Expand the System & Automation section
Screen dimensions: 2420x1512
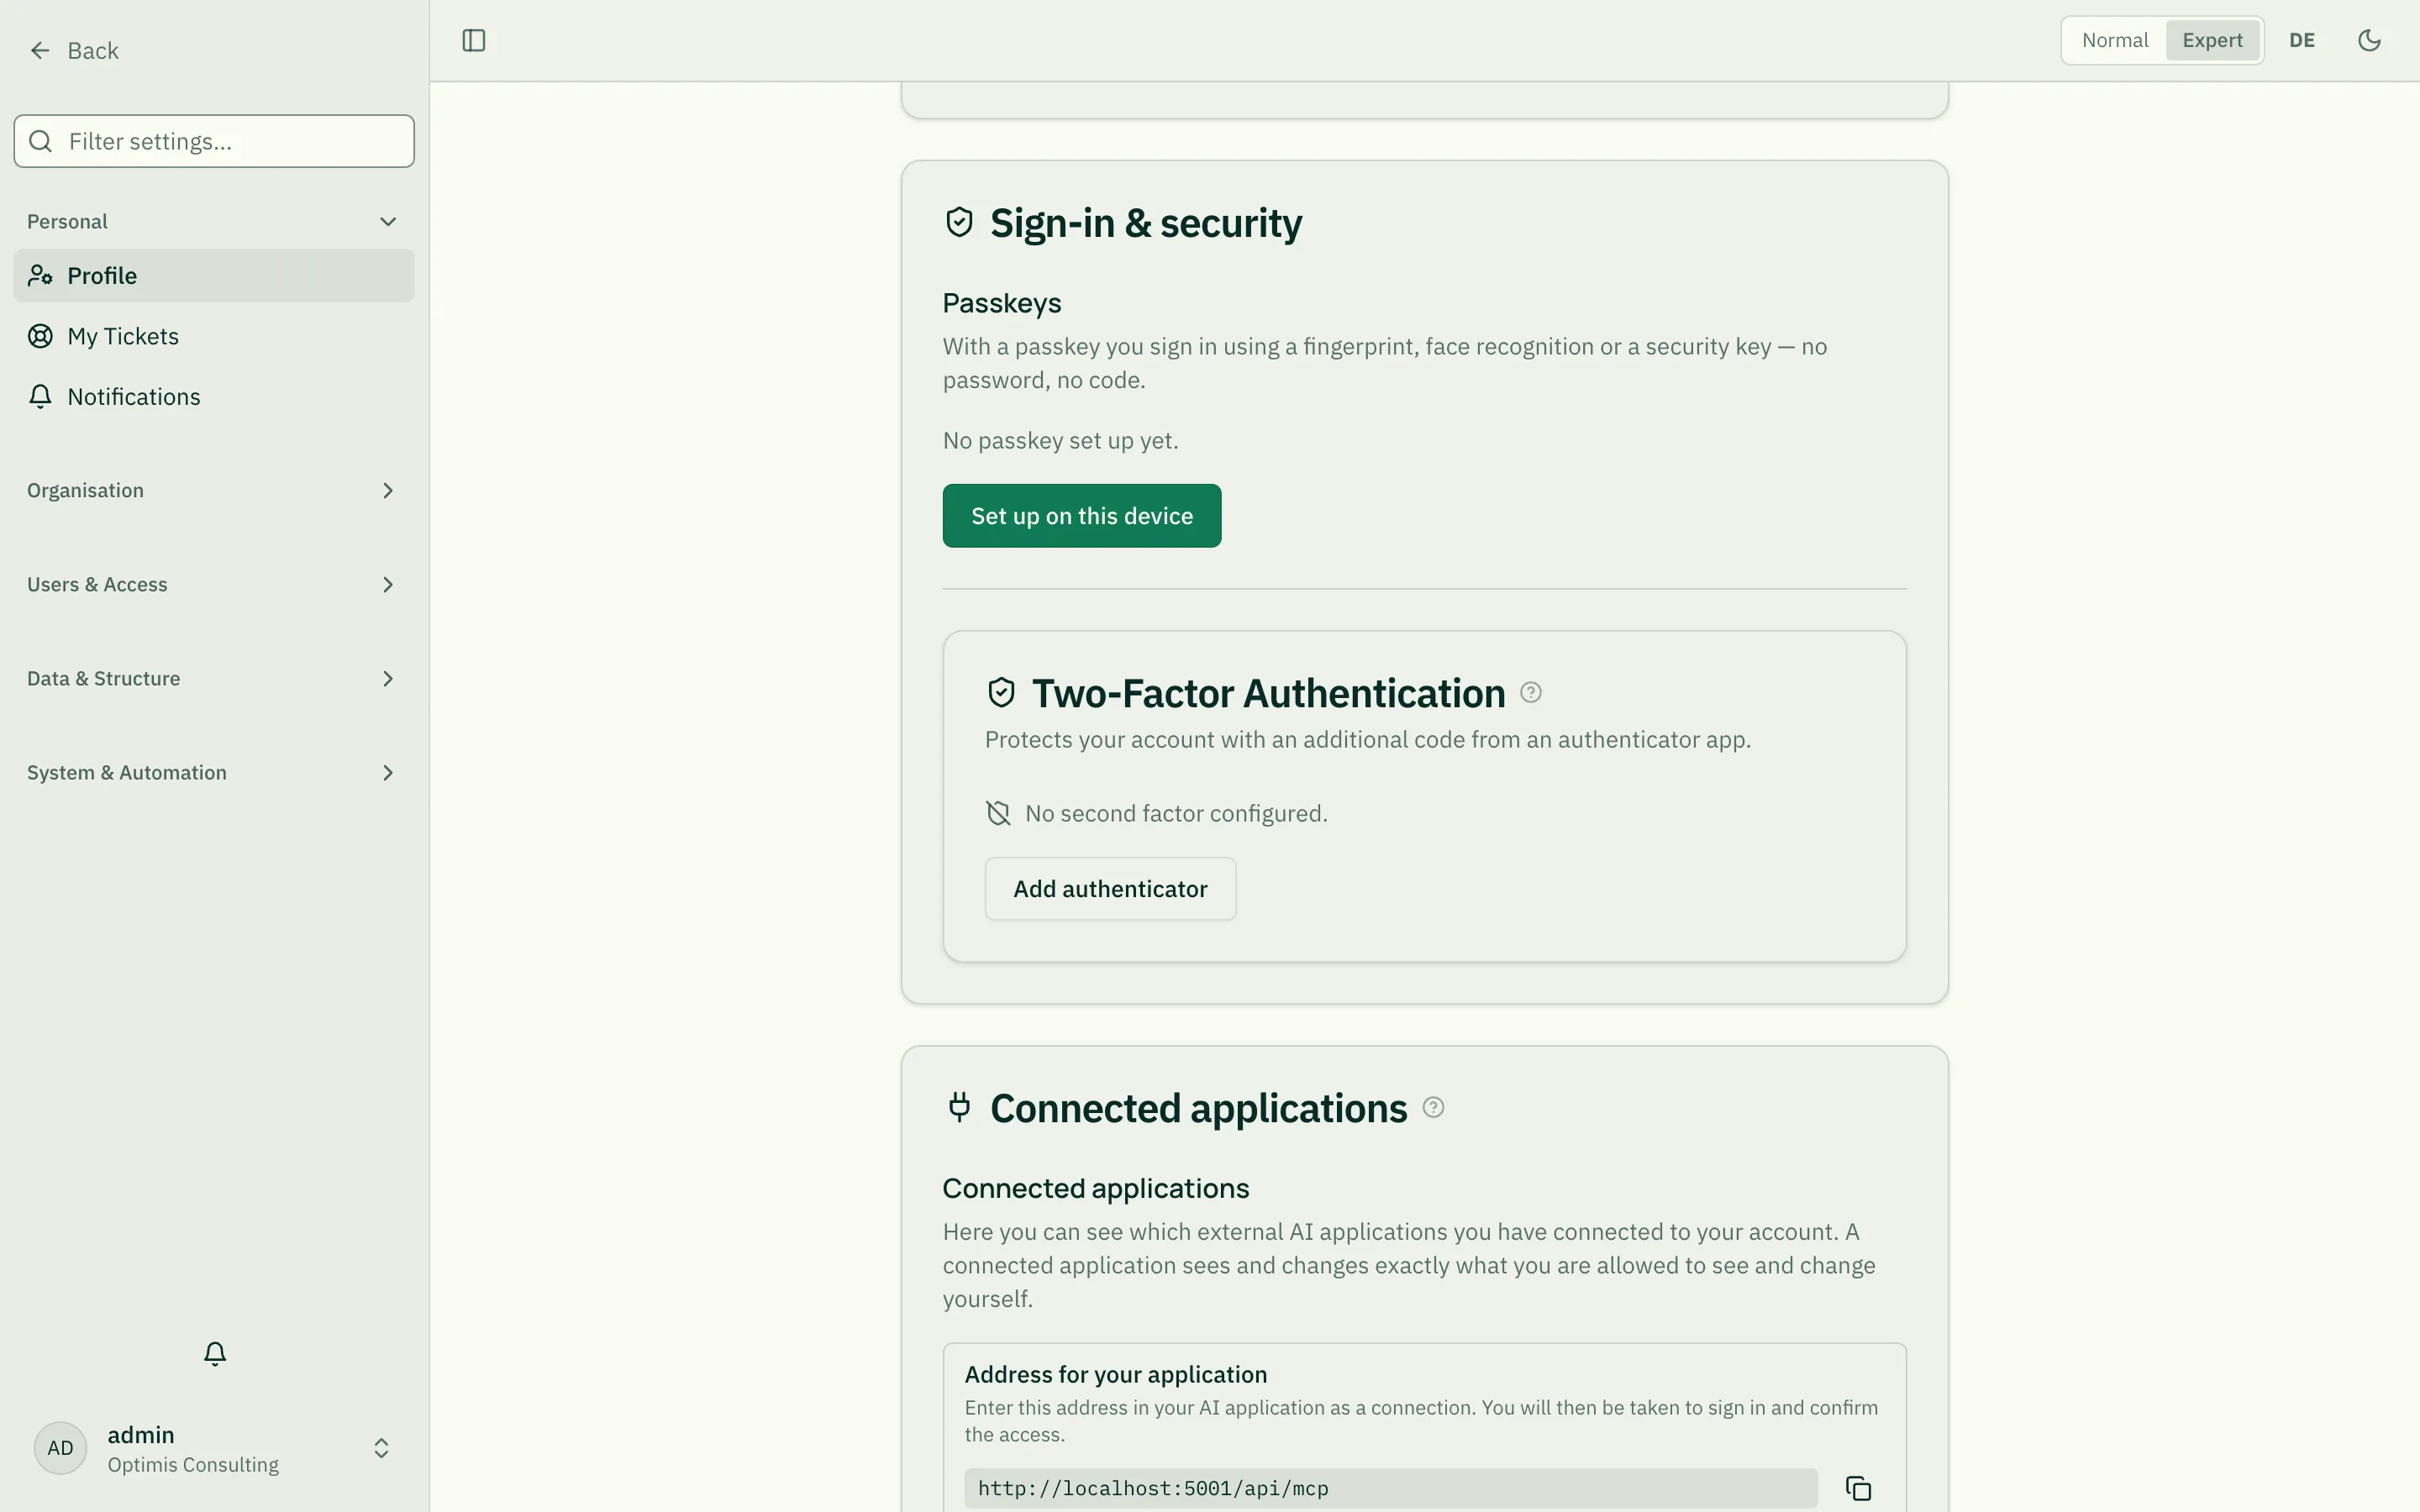click(213, 772)
